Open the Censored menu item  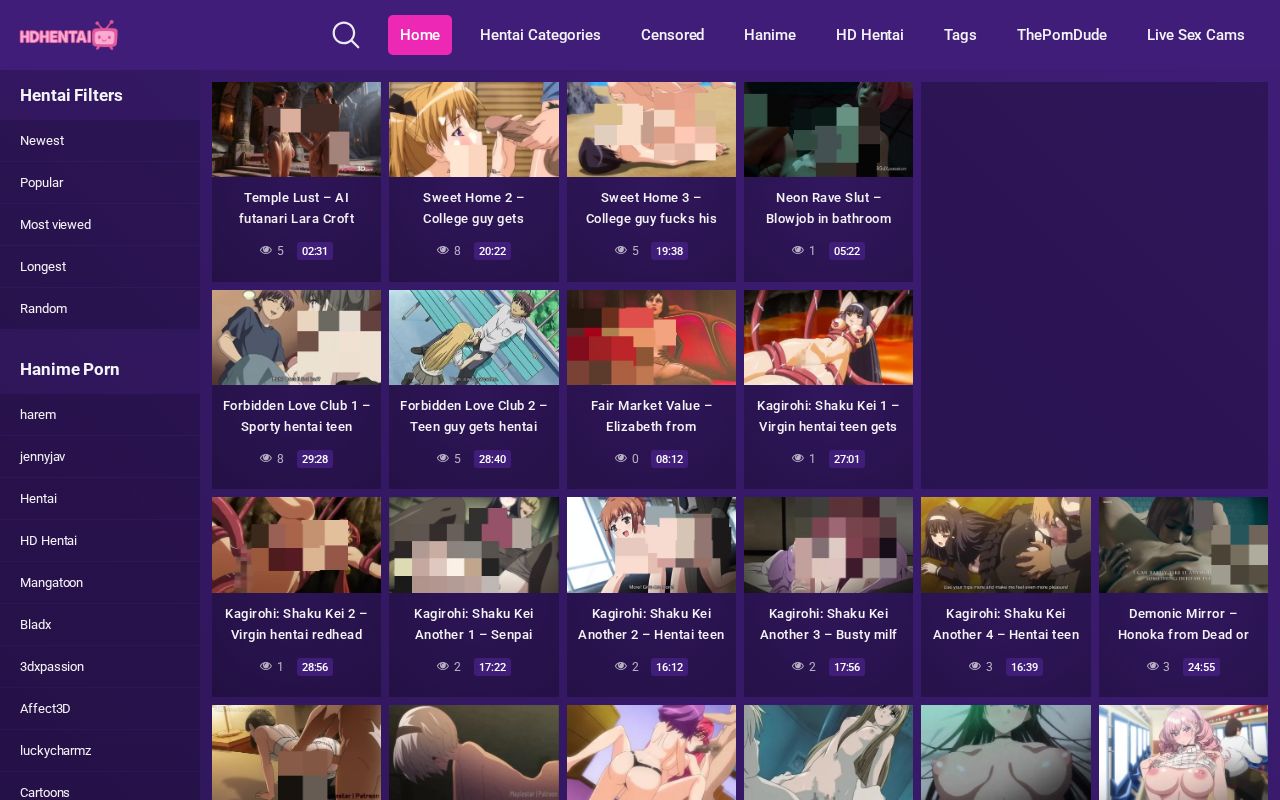coord(673,35)
